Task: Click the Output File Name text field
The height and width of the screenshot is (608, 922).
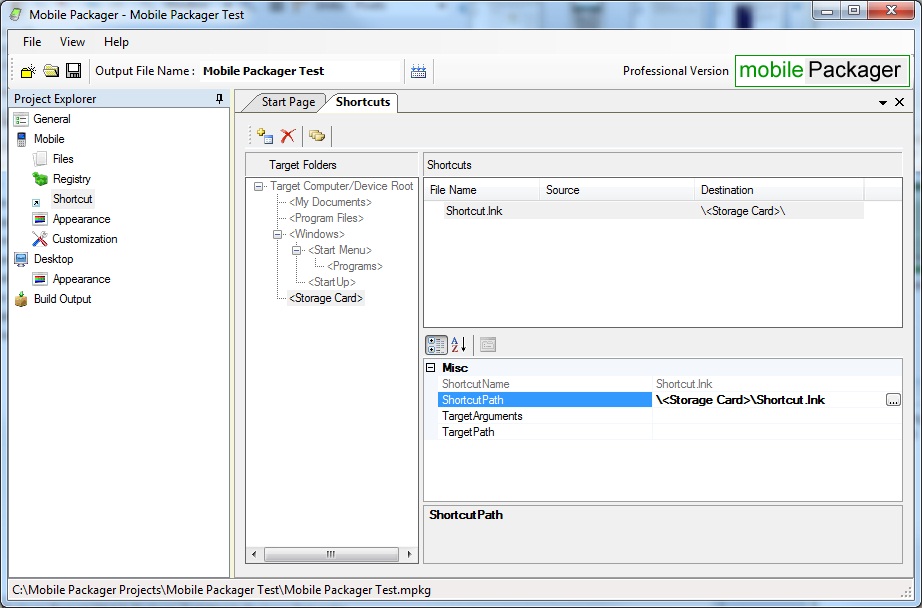Action: coord(300,71)
